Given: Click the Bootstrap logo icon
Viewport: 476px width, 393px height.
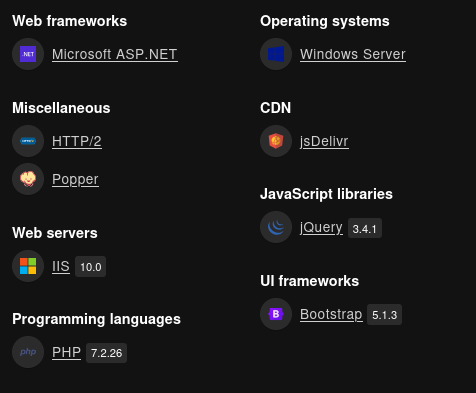Looking at the screenshot, I should 276,314.
